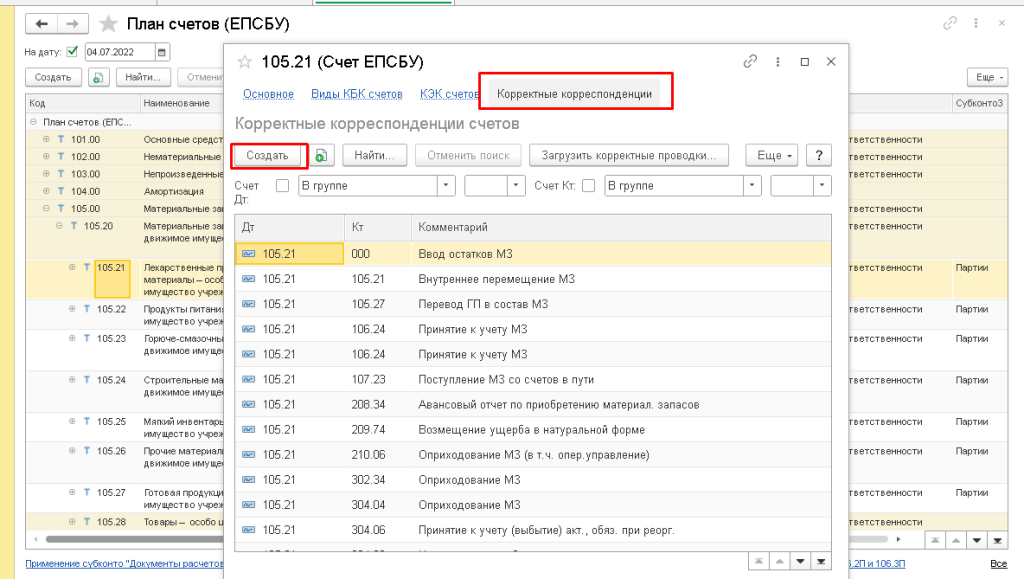Click the get-link chain icon in dialog

point(750,62)
